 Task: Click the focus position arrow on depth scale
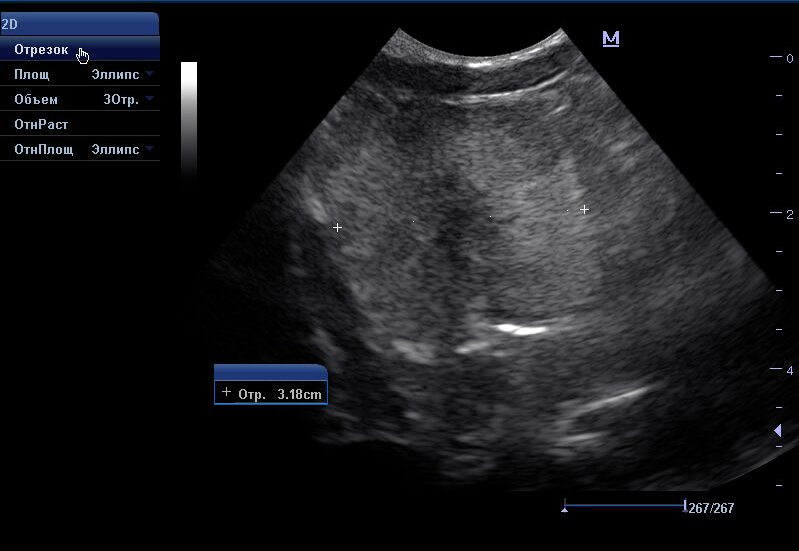(777, 430)
